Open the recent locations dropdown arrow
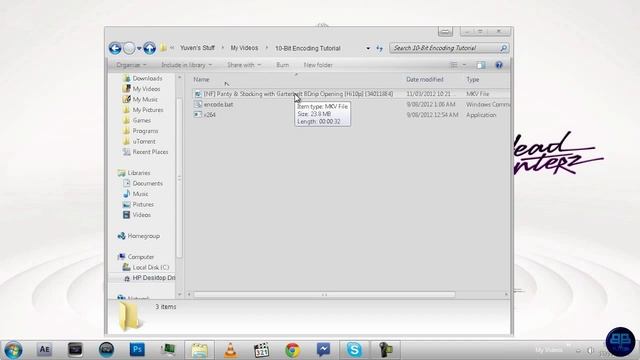 coord(139,49)
